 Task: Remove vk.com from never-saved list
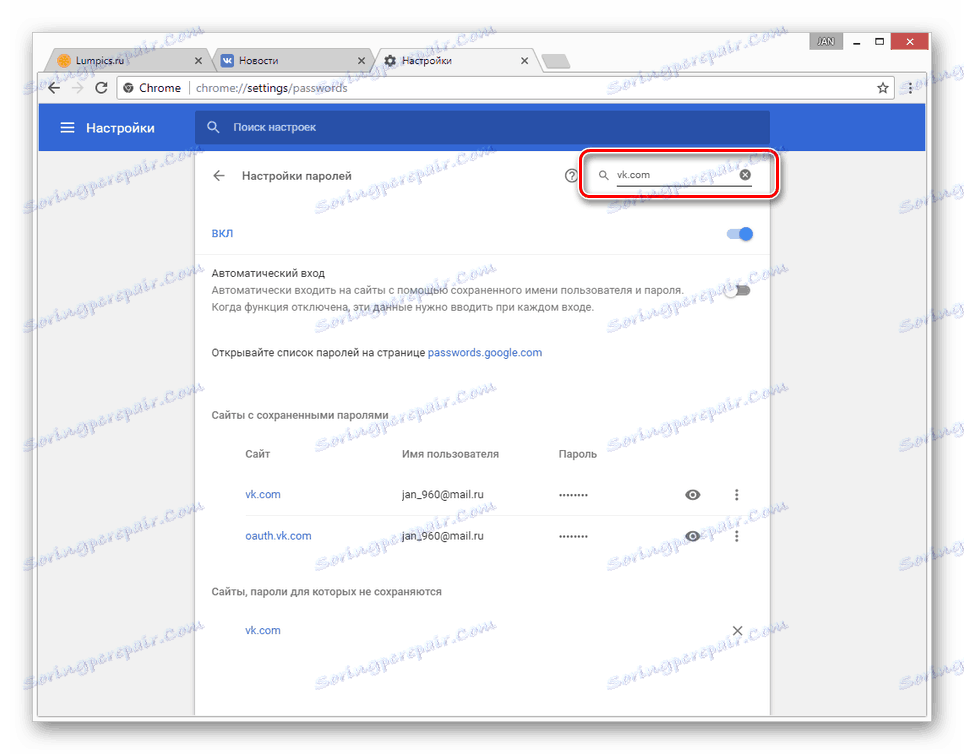click(x=737, y=630)
